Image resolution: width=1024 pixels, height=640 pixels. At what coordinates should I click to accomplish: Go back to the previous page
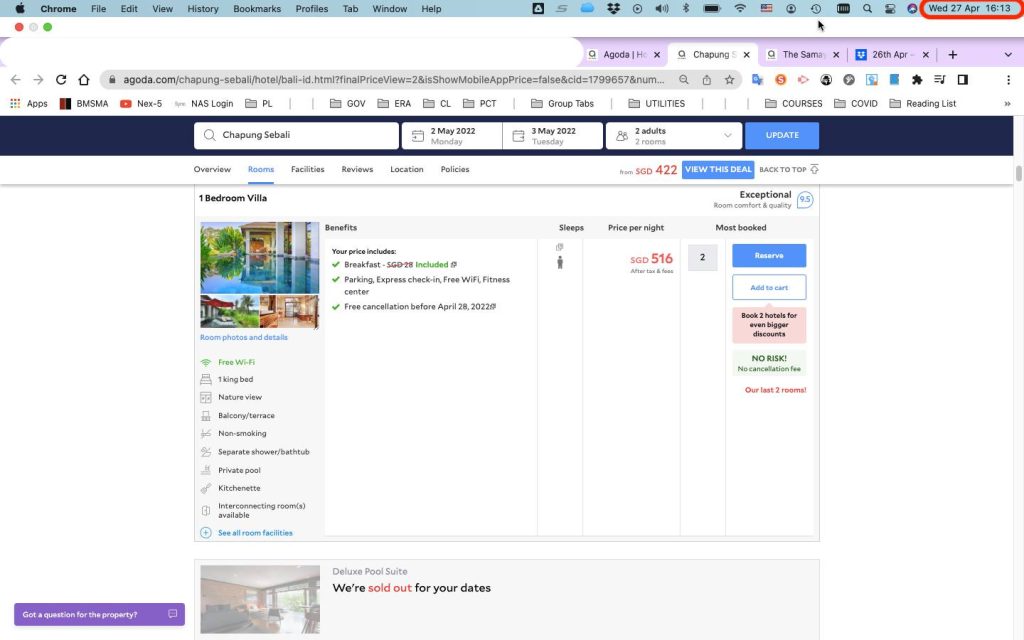[x=16, y=80]
